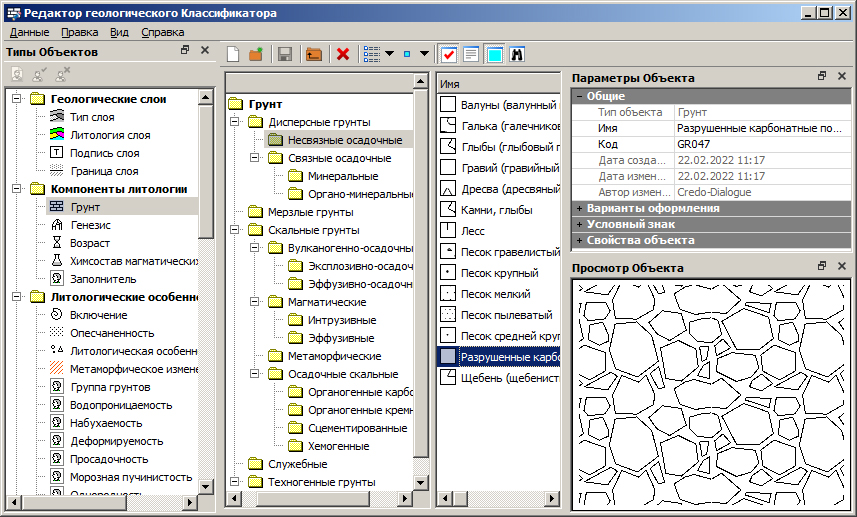Select the 'Генезис' icon in object types
The width and height of the screenshot is (857, 517).
(x=56, y=225)
